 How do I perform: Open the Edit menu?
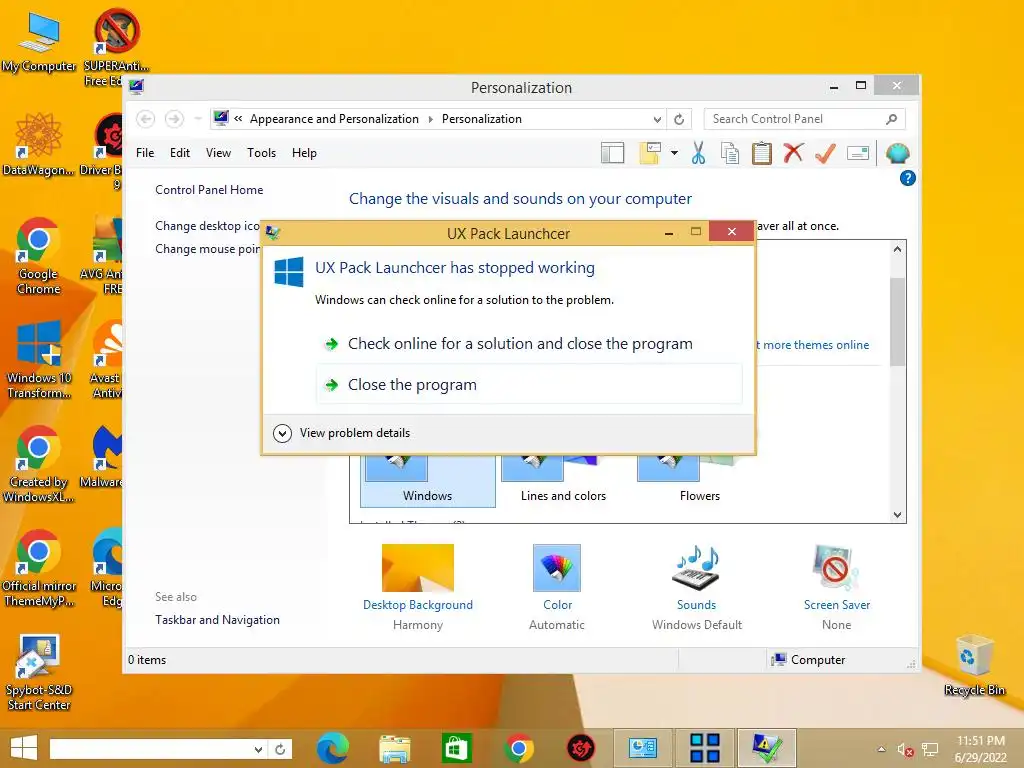[180, 153]
